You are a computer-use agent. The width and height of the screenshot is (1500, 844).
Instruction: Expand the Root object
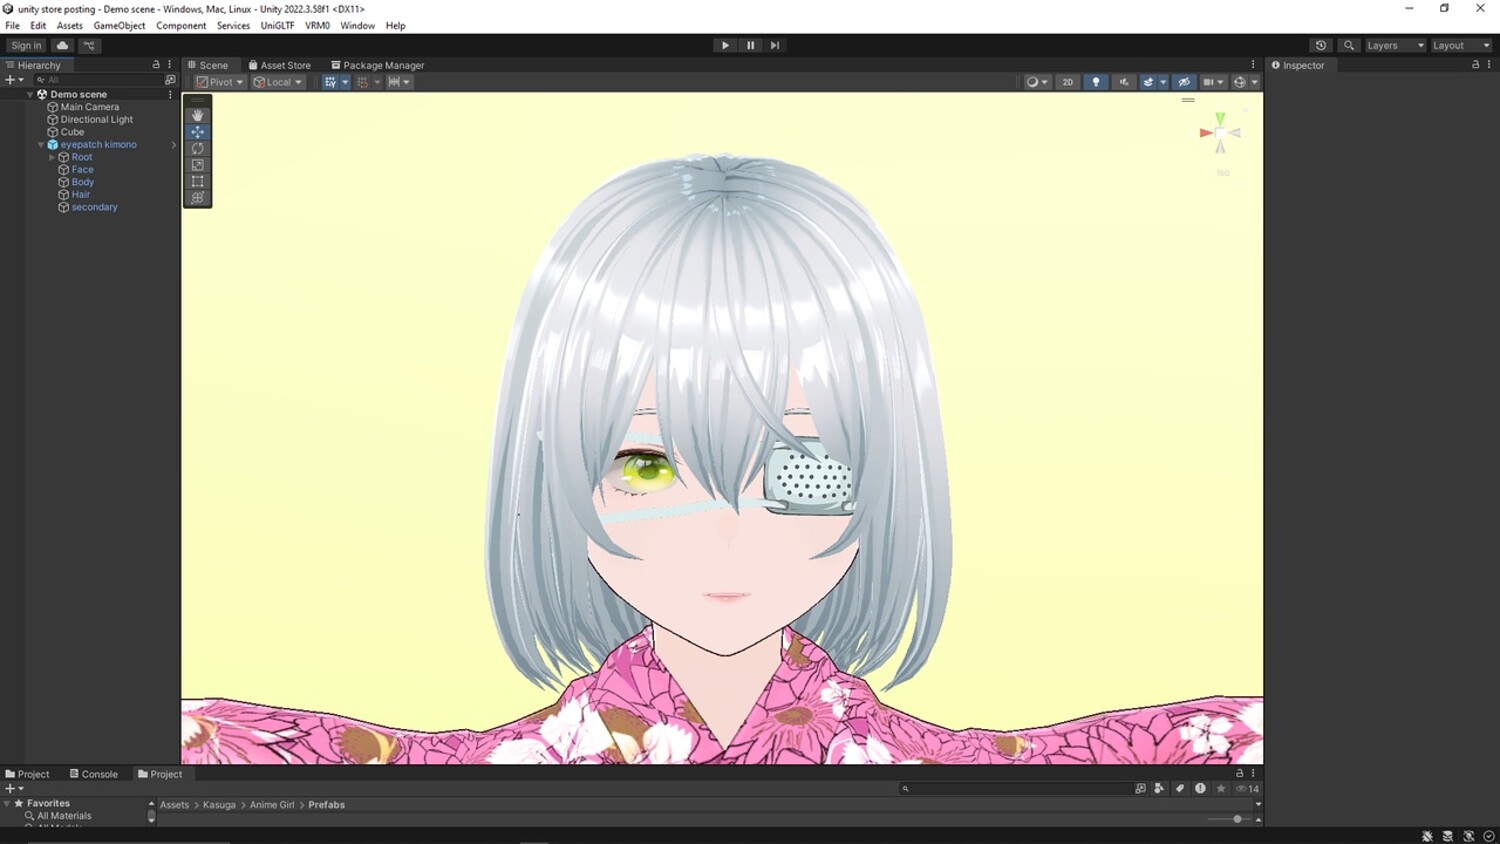[x=52, y=157]
